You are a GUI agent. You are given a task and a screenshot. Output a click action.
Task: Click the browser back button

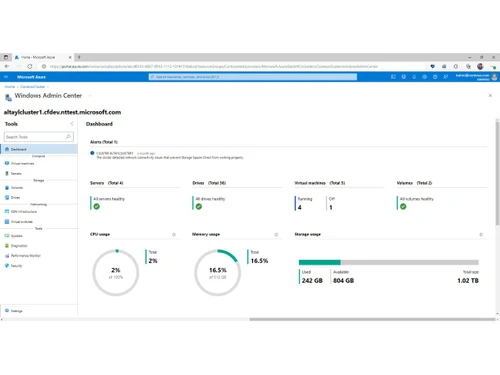coord(7,66)
